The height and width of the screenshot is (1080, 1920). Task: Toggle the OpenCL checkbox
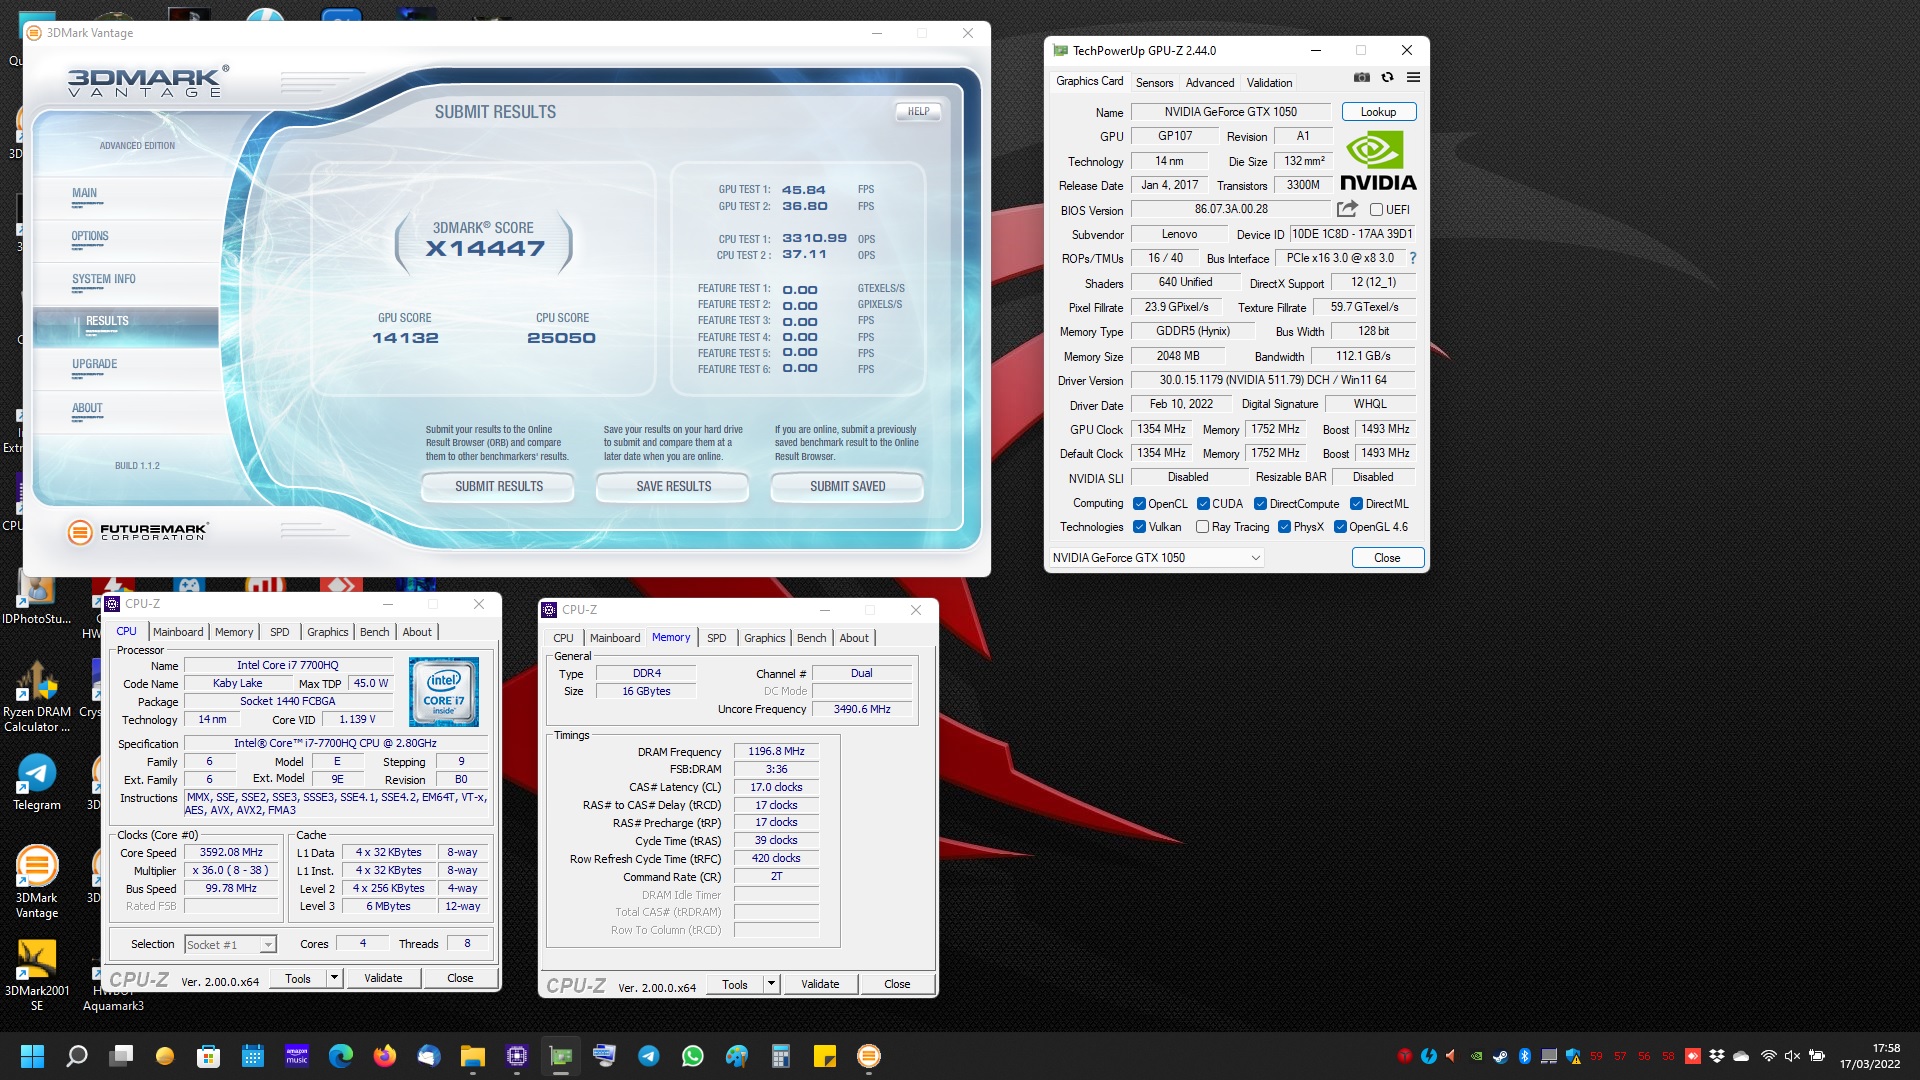[x=1139, y=504]
